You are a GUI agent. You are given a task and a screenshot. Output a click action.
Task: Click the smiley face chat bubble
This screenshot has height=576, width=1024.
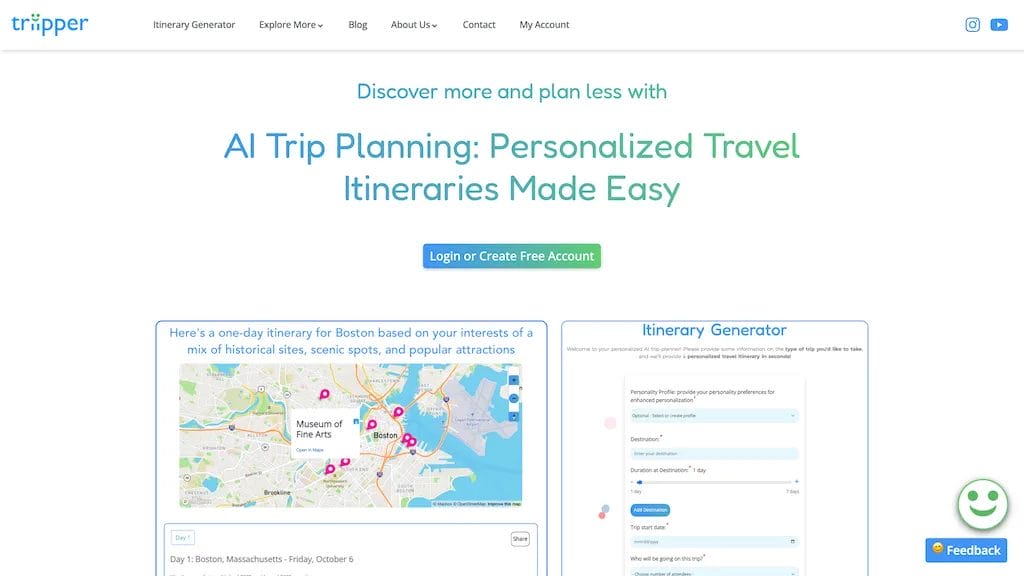click(983, 504)
